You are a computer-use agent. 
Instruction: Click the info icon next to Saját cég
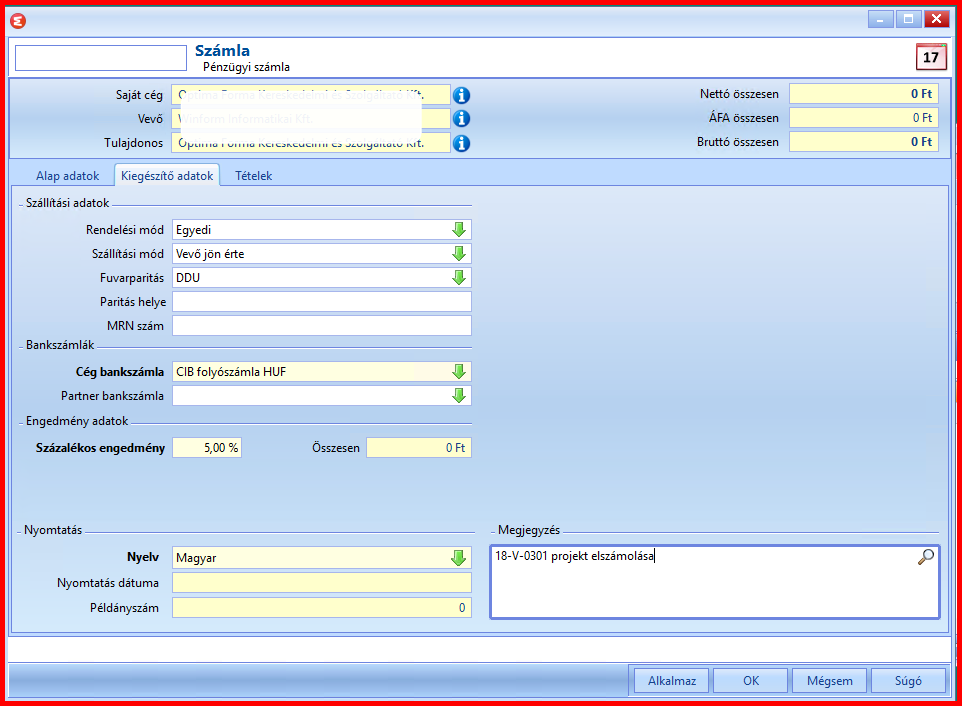pos(461,95)
